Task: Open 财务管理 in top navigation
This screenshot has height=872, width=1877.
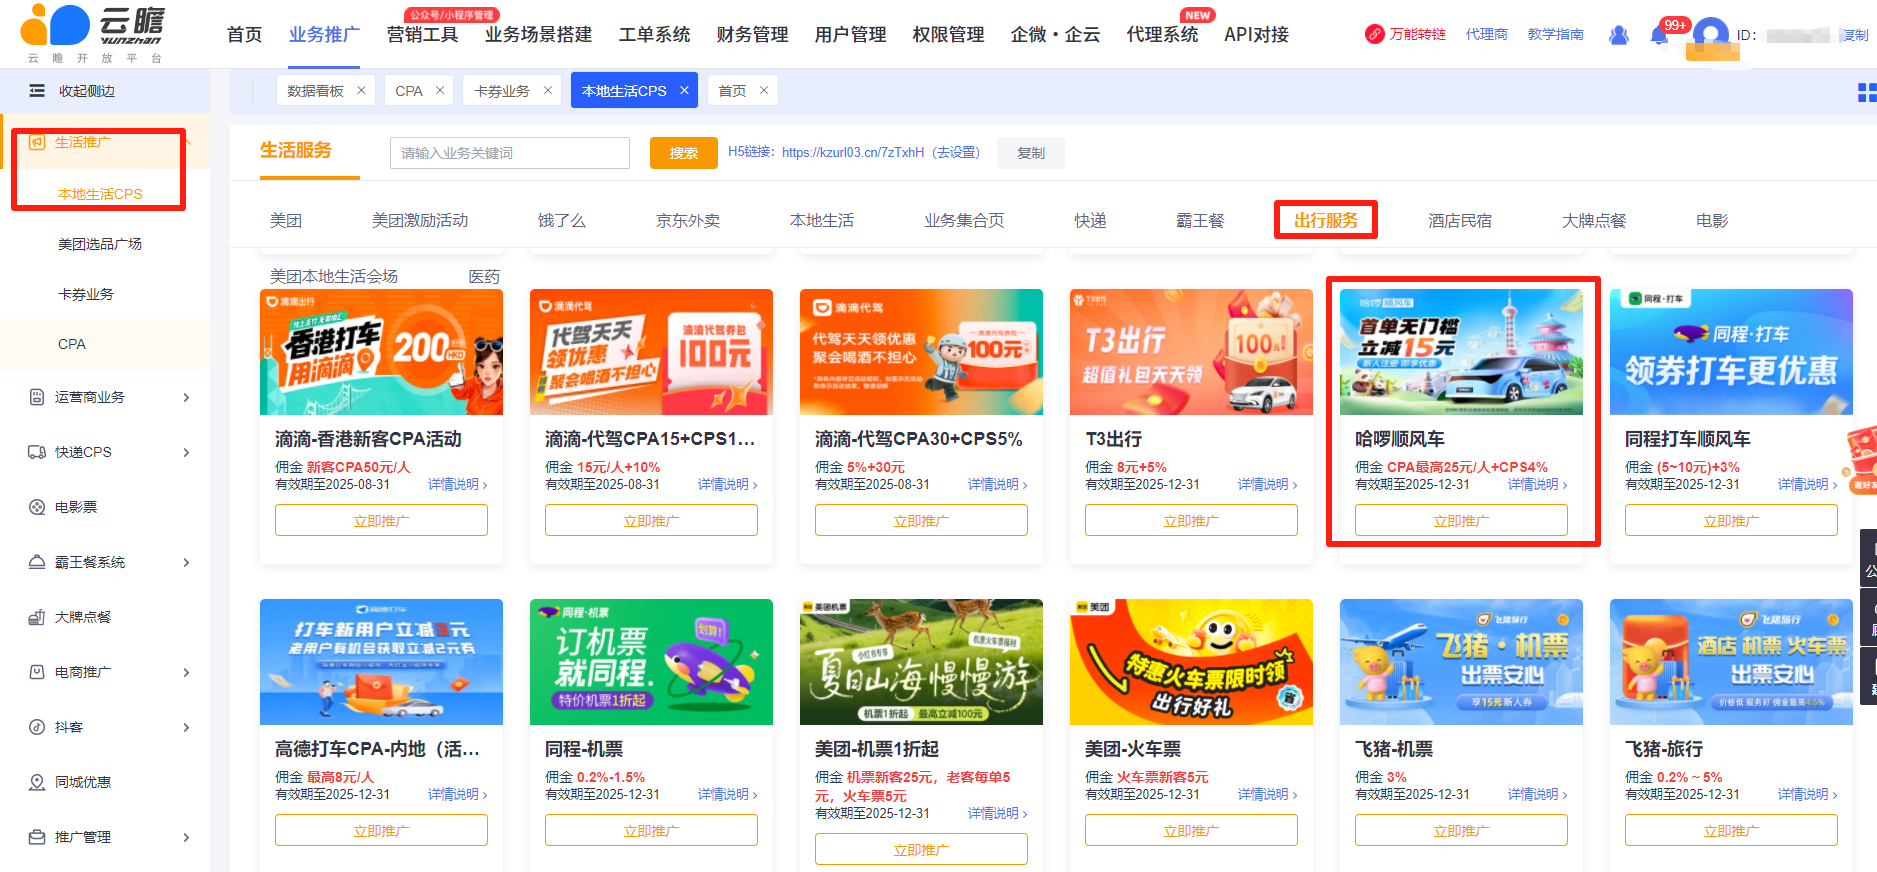Action: (752, 35)
